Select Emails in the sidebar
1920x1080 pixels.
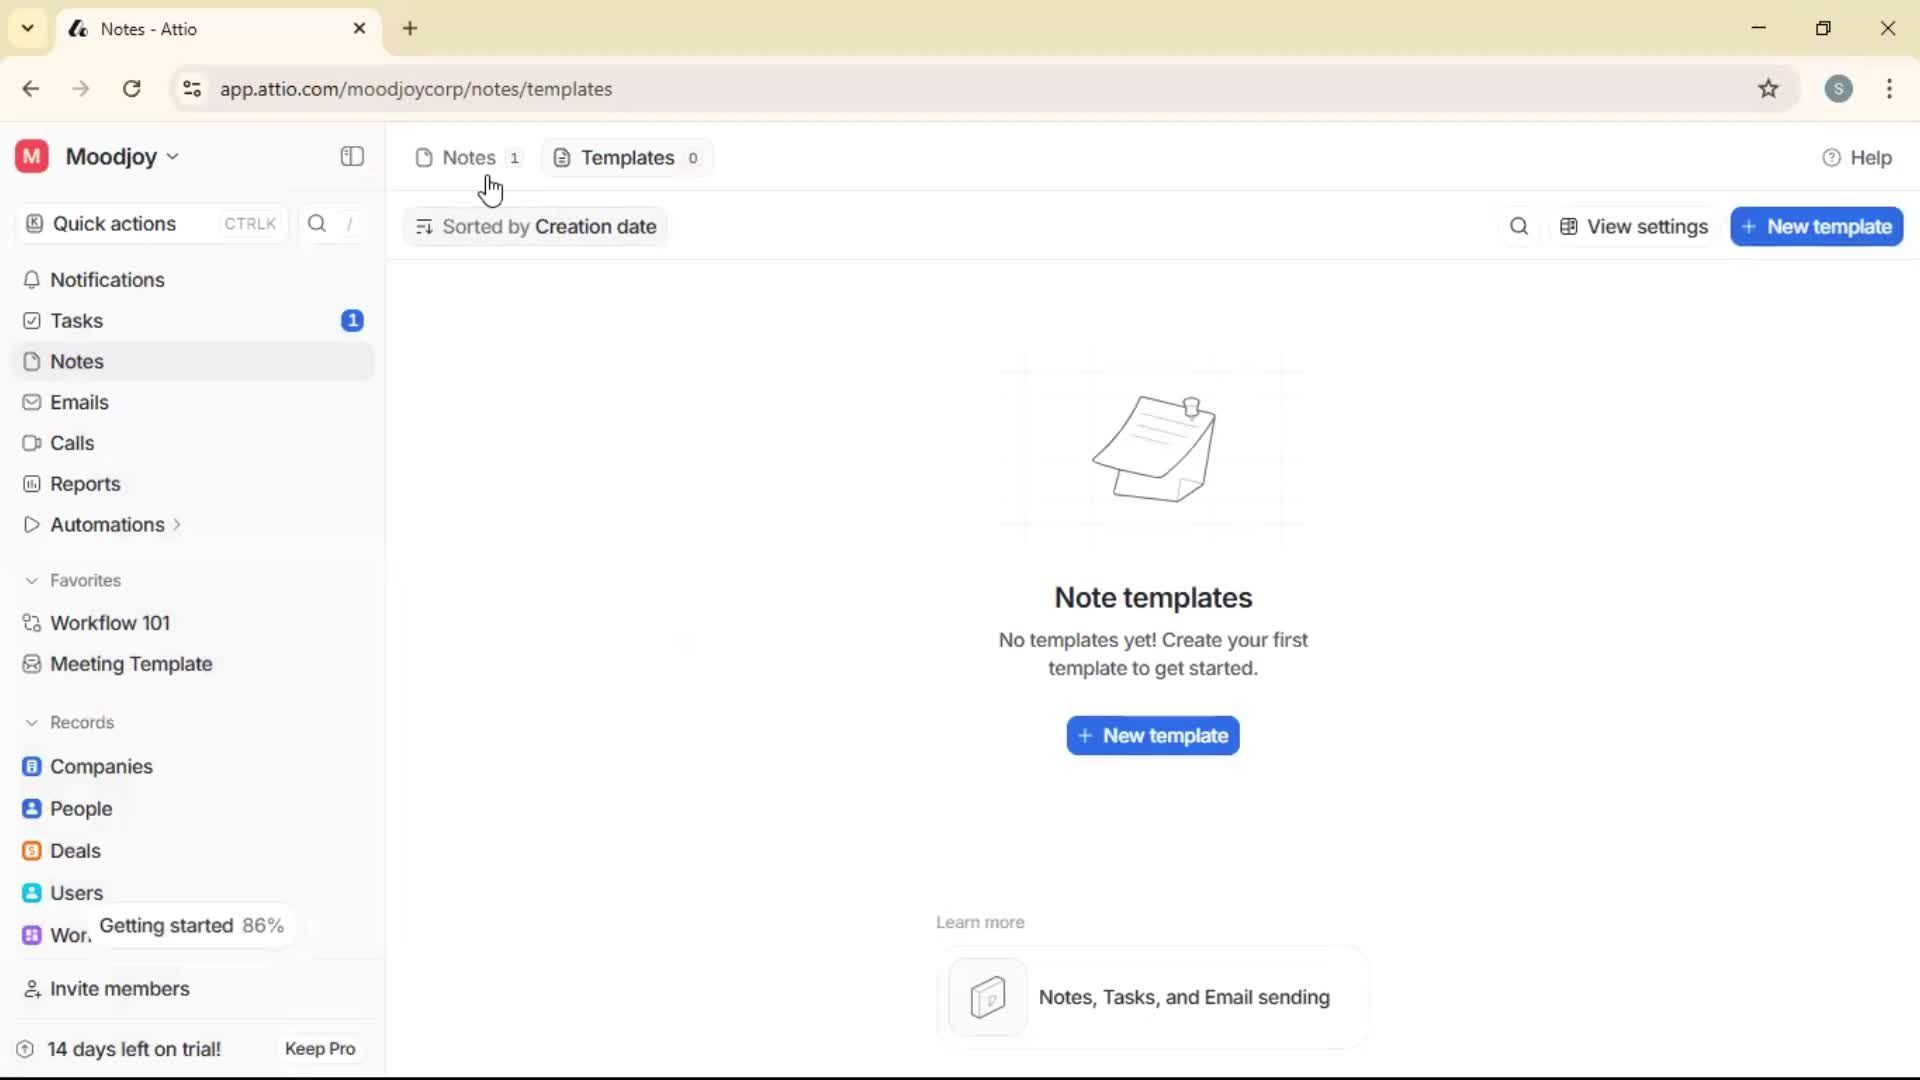click(x=79, y=402)
